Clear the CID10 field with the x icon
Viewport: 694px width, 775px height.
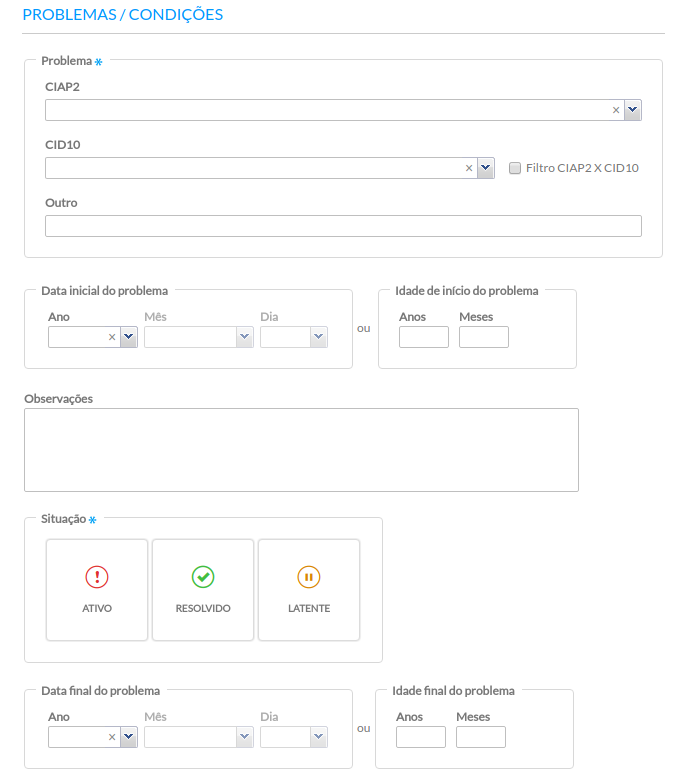coord(469,168)
